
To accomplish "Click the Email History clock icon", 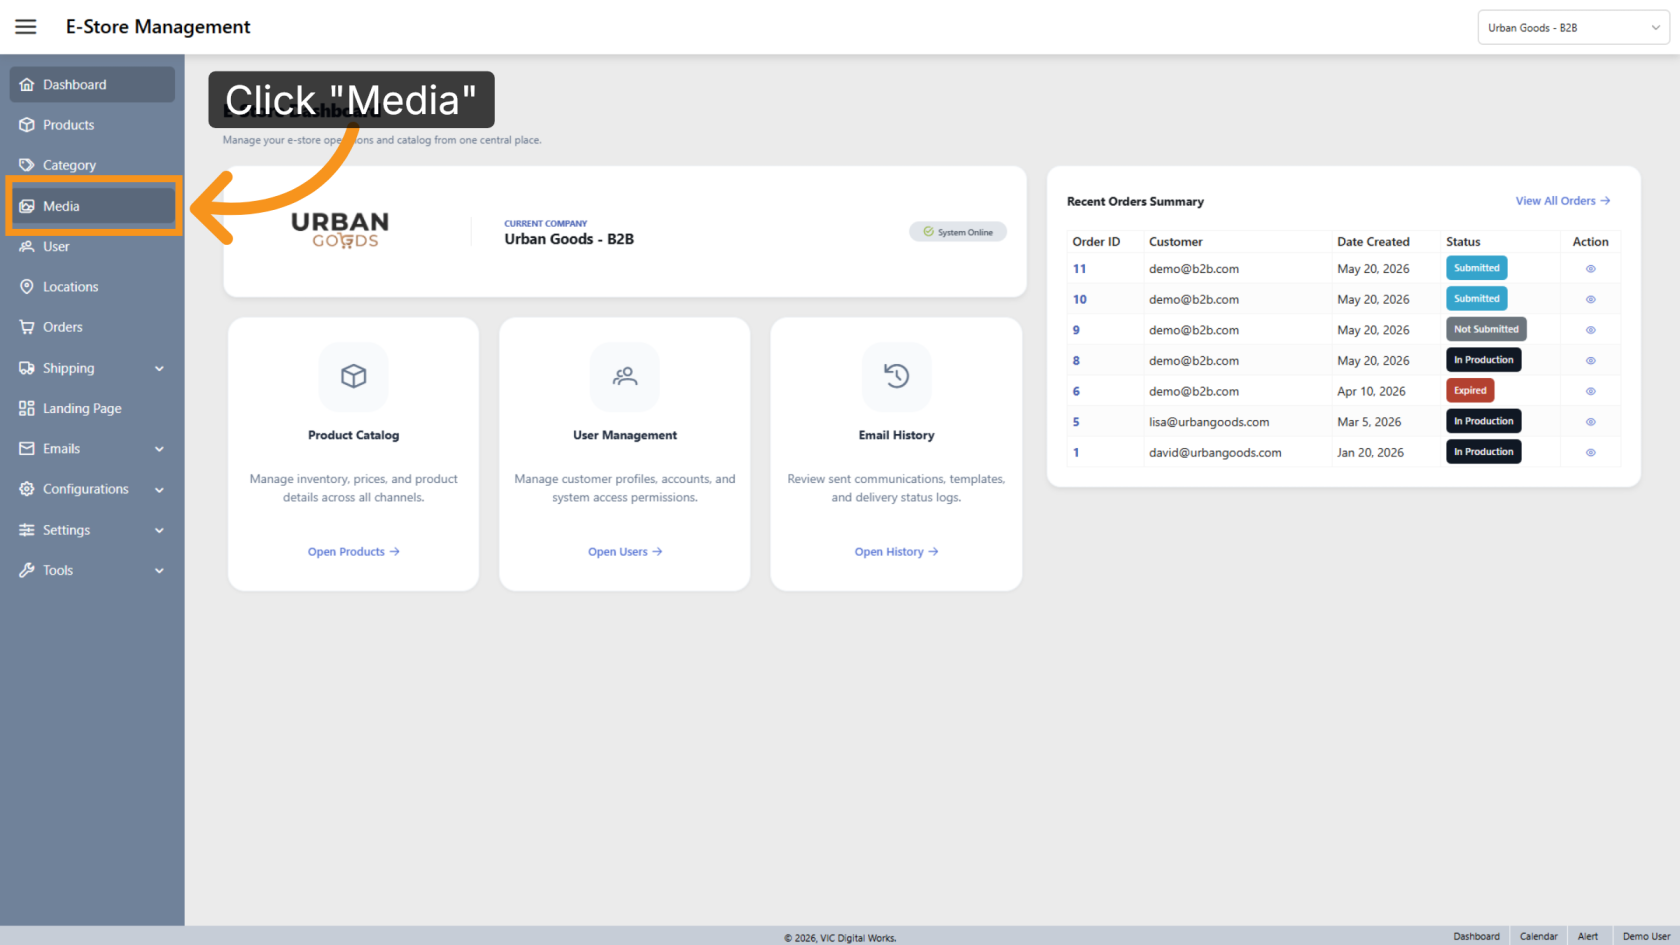I will [x=897, y=376].
